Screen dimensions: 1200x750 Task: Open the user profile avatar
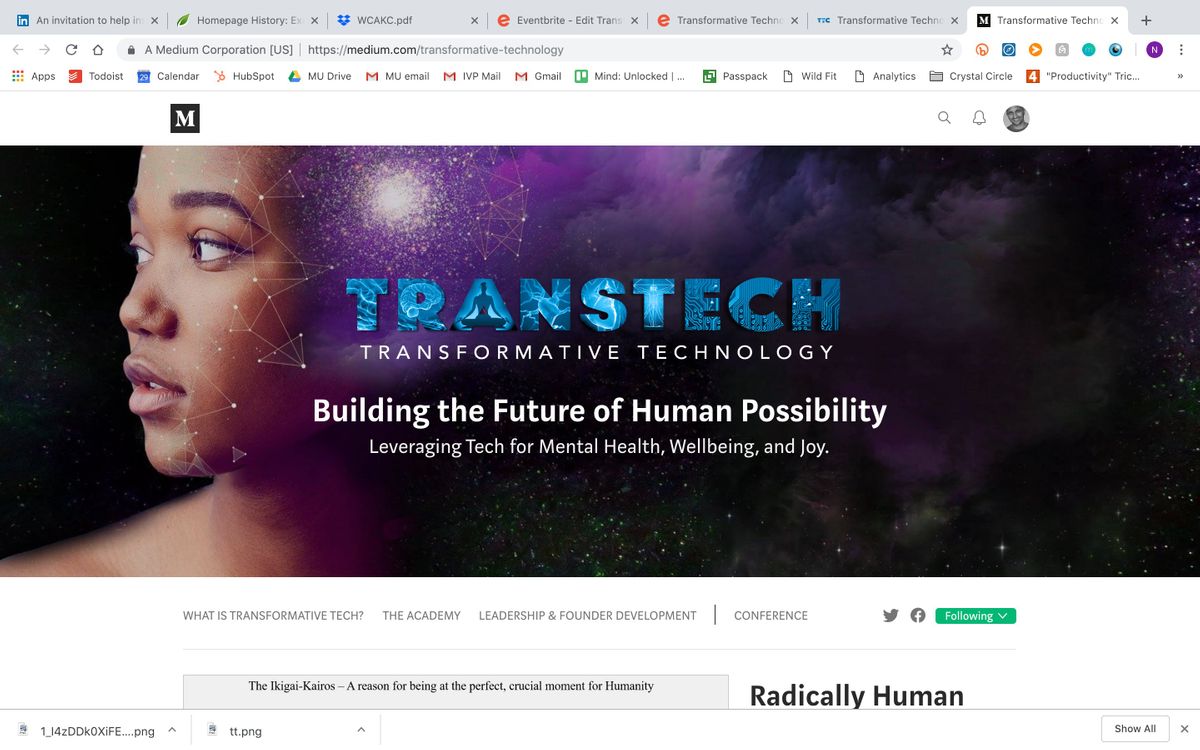coord(1016,118)
